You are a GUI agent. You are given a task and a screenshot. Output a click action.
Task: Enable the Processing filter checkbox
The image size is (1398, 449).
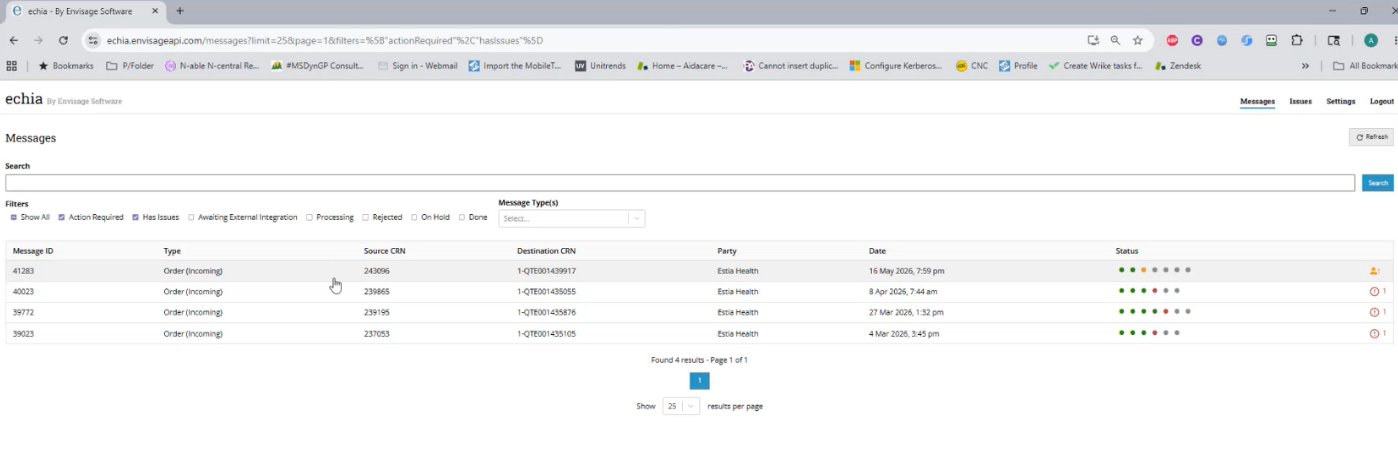pyautogui.click(x=310, y=217)
